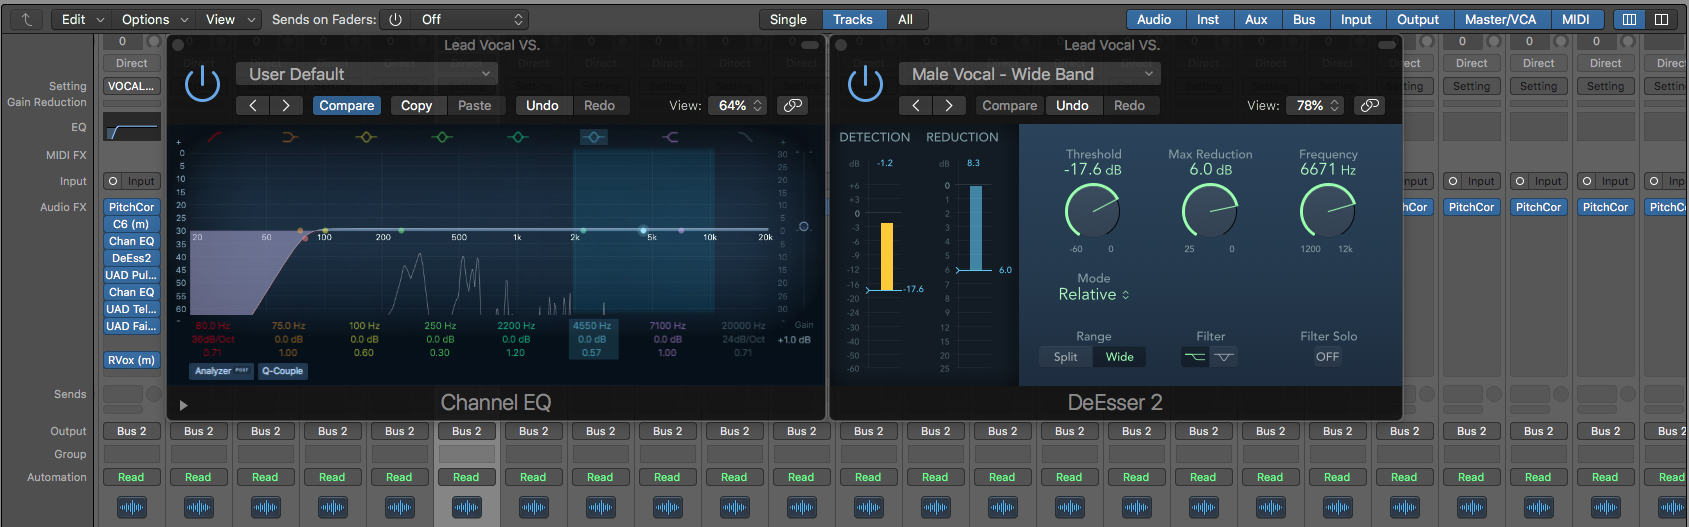The image size is (1689, 527).
Task: Turn on Filter Solo OFF button
Action: [x=1327, y=357]
